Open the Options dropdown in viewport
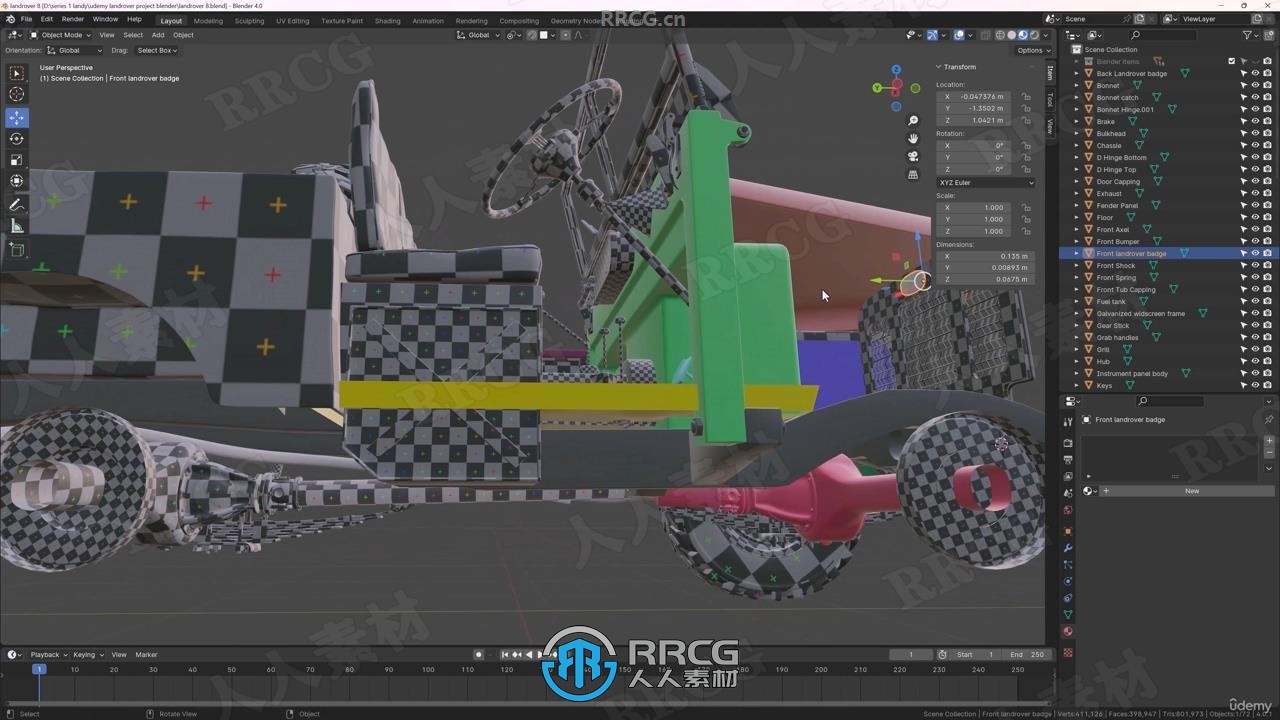 [1033, 50]
